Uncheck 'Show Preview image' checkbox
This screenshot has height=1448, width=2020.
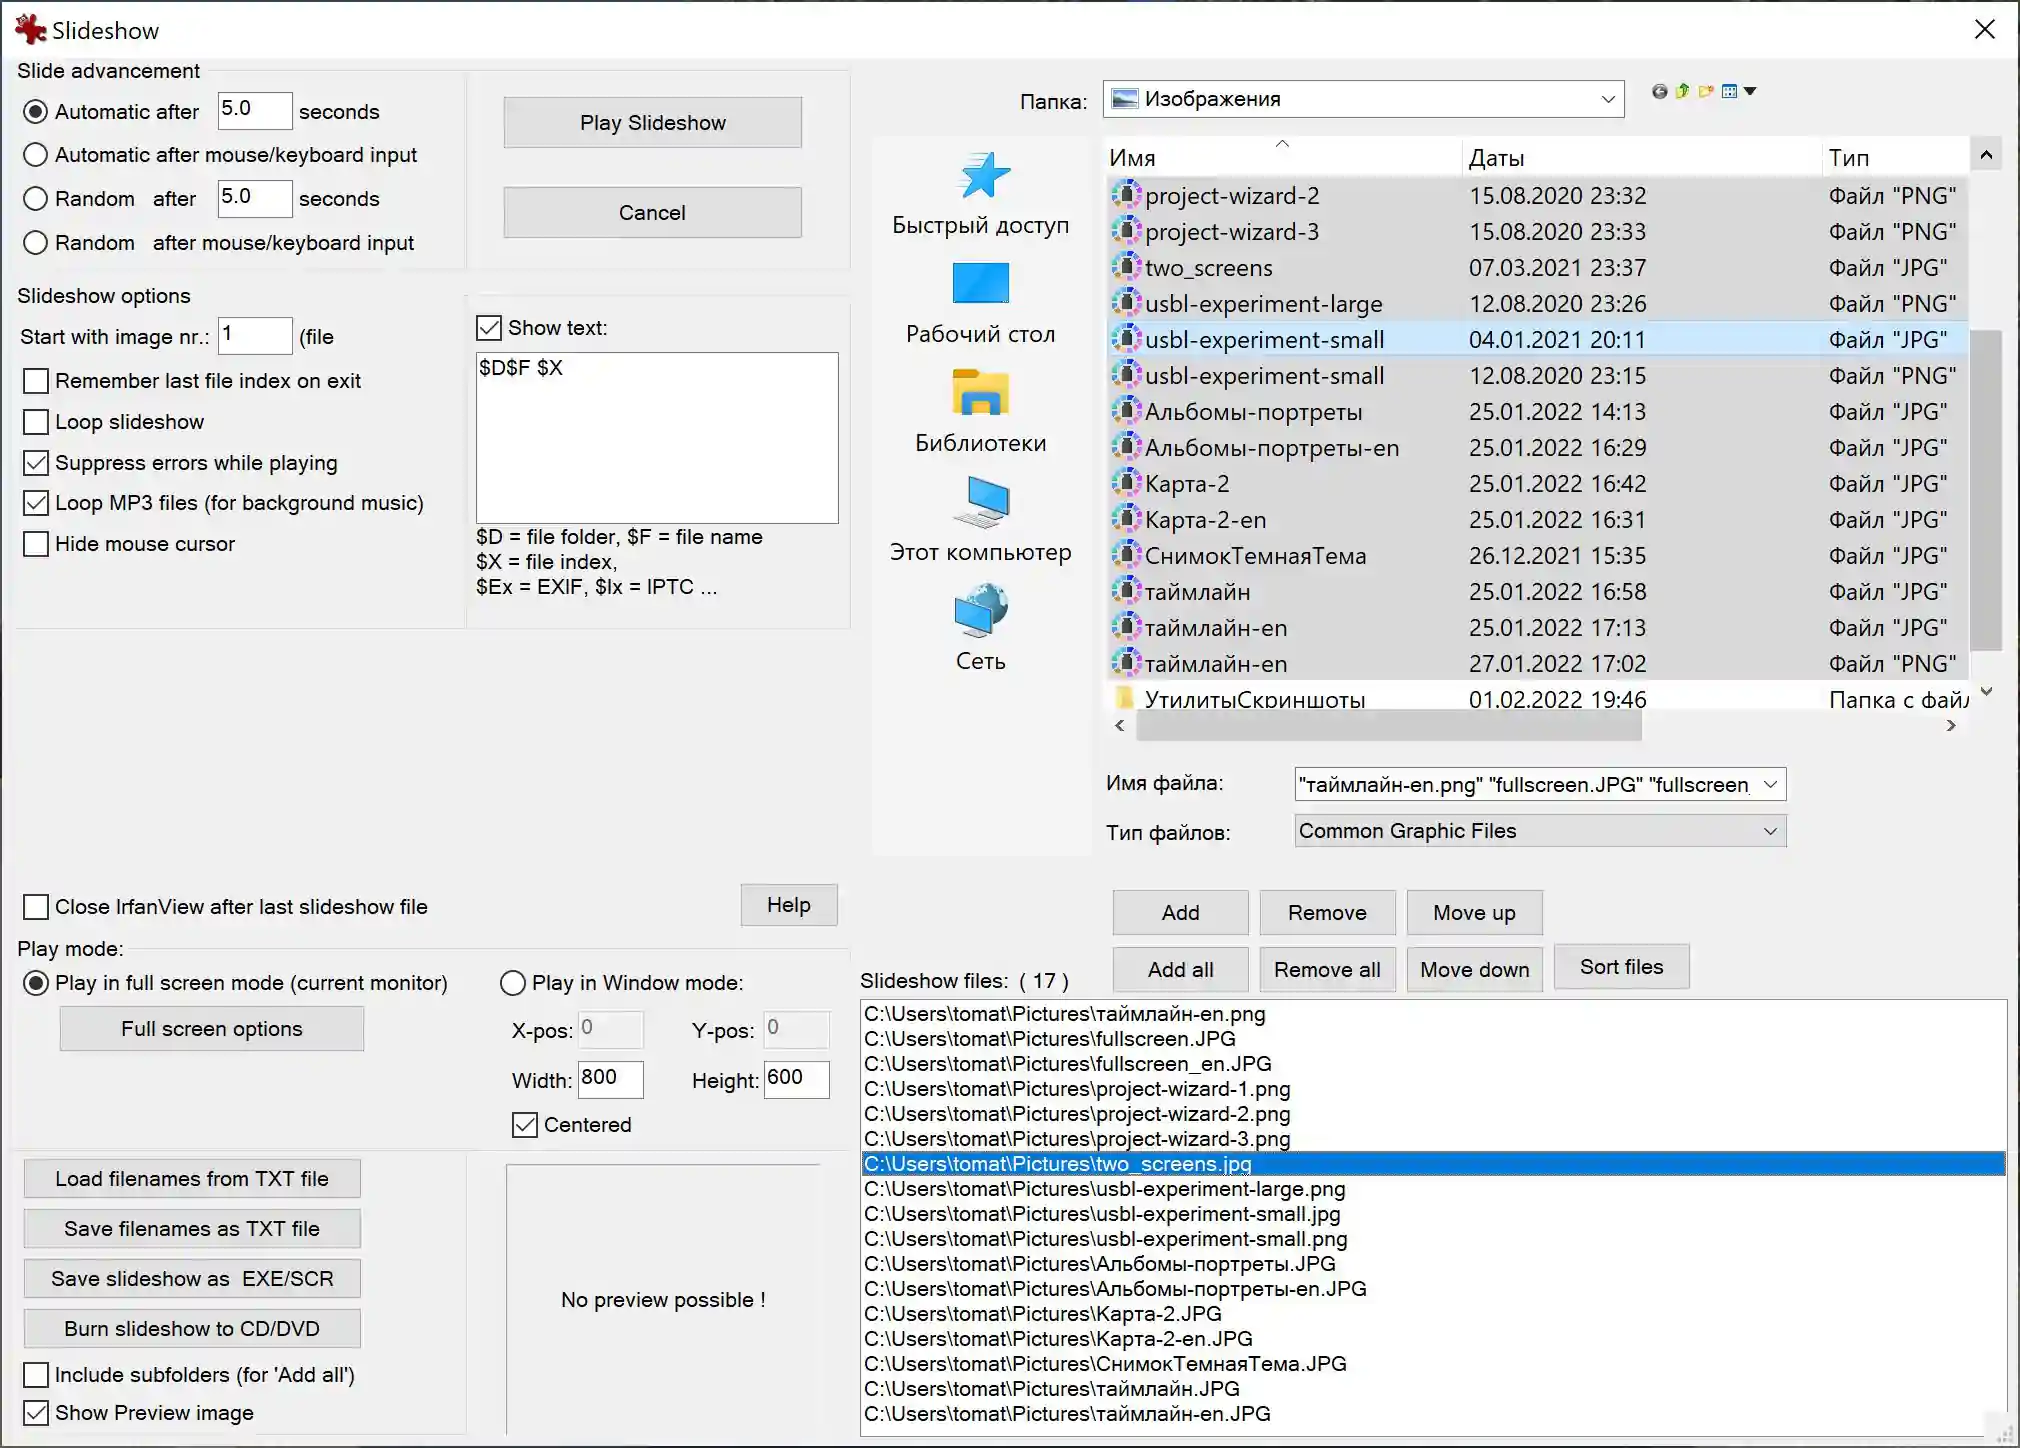coord(36,1413)
